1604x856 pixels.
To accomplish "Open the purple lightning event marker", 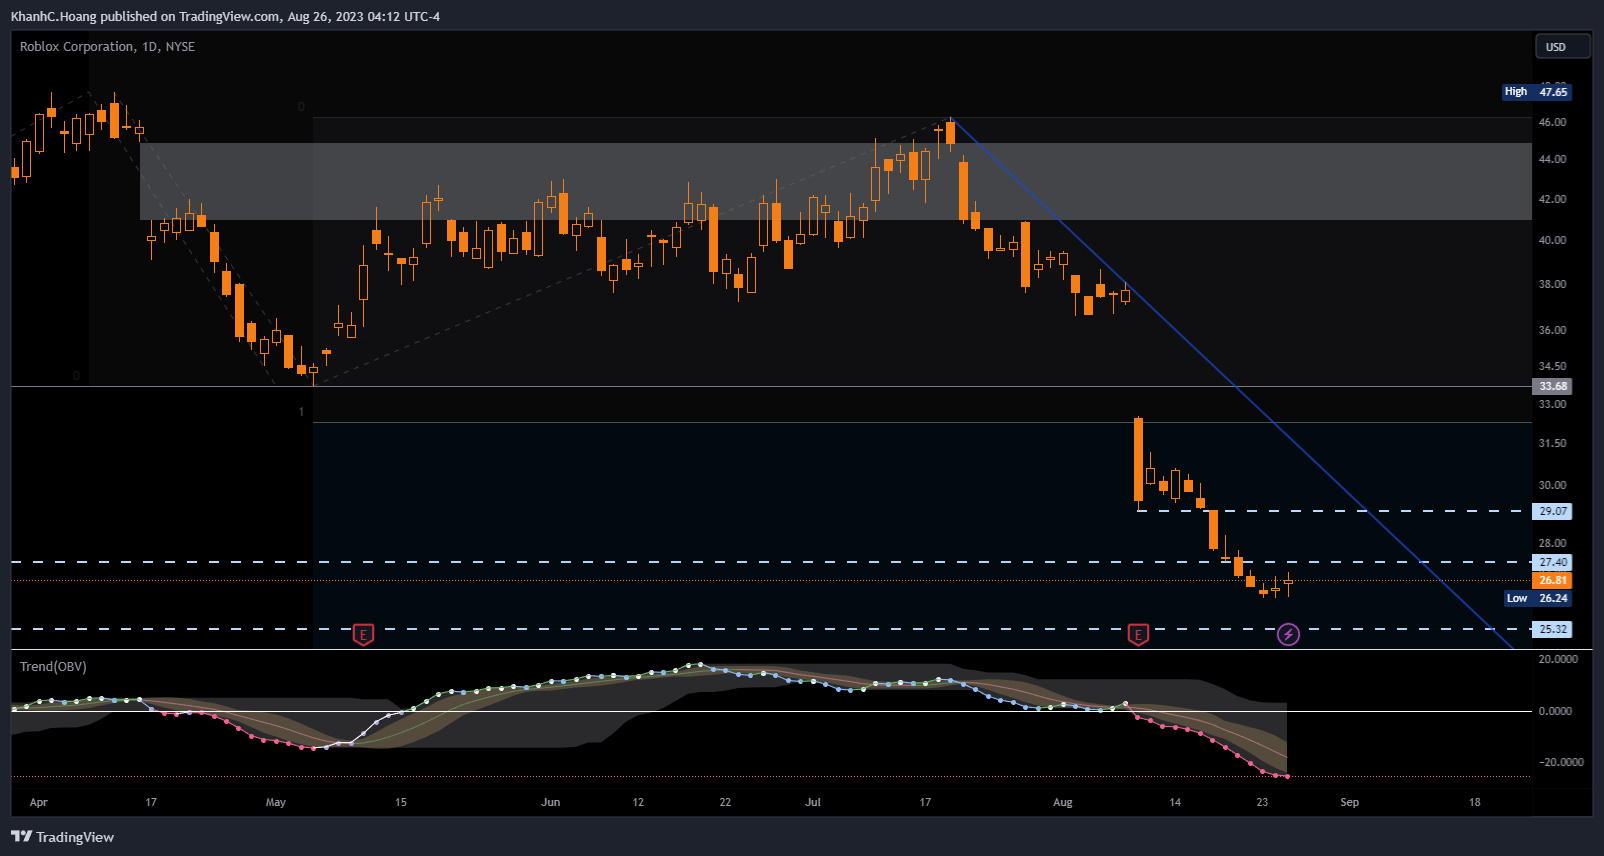I will [x=1289, y=634].
